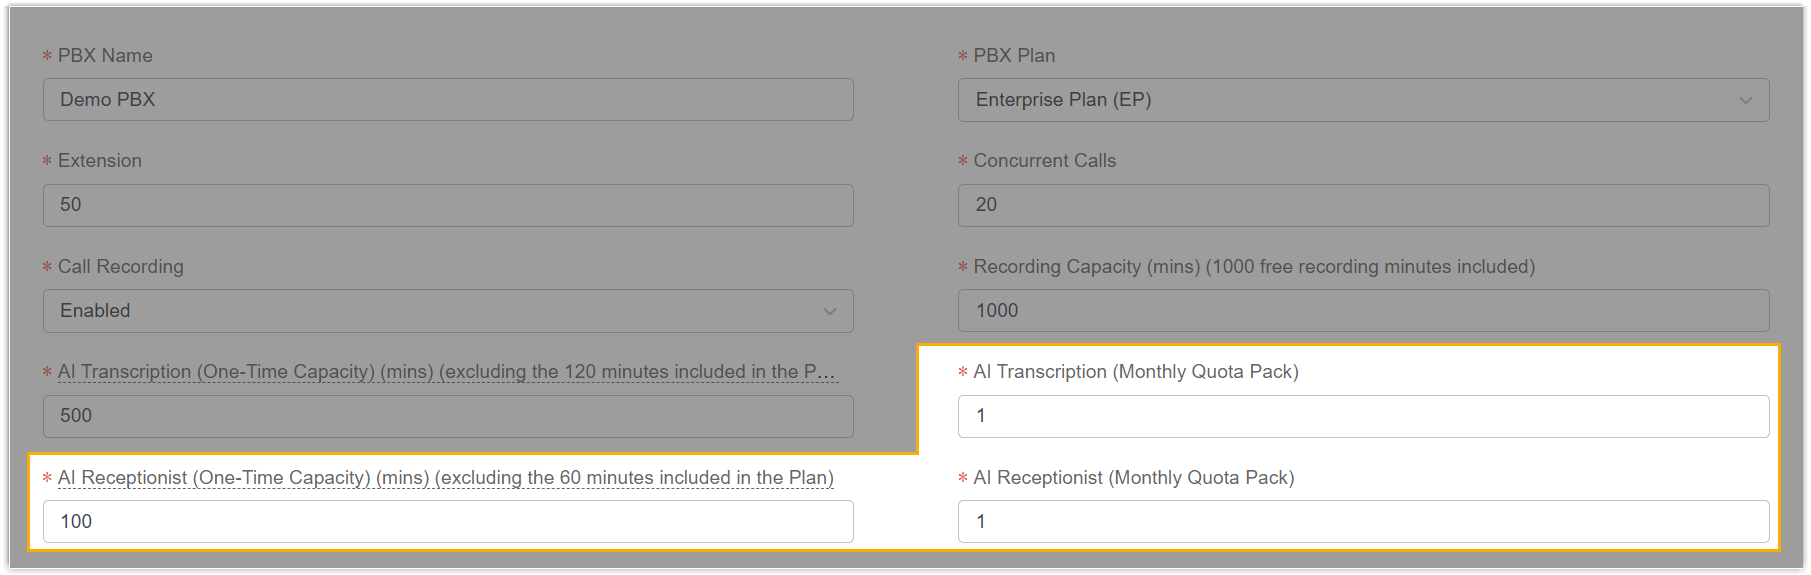The height and width of the screenshot is (575, 1811).
Task: Focus the Extension input field
Action: click(x=448, y=205)
